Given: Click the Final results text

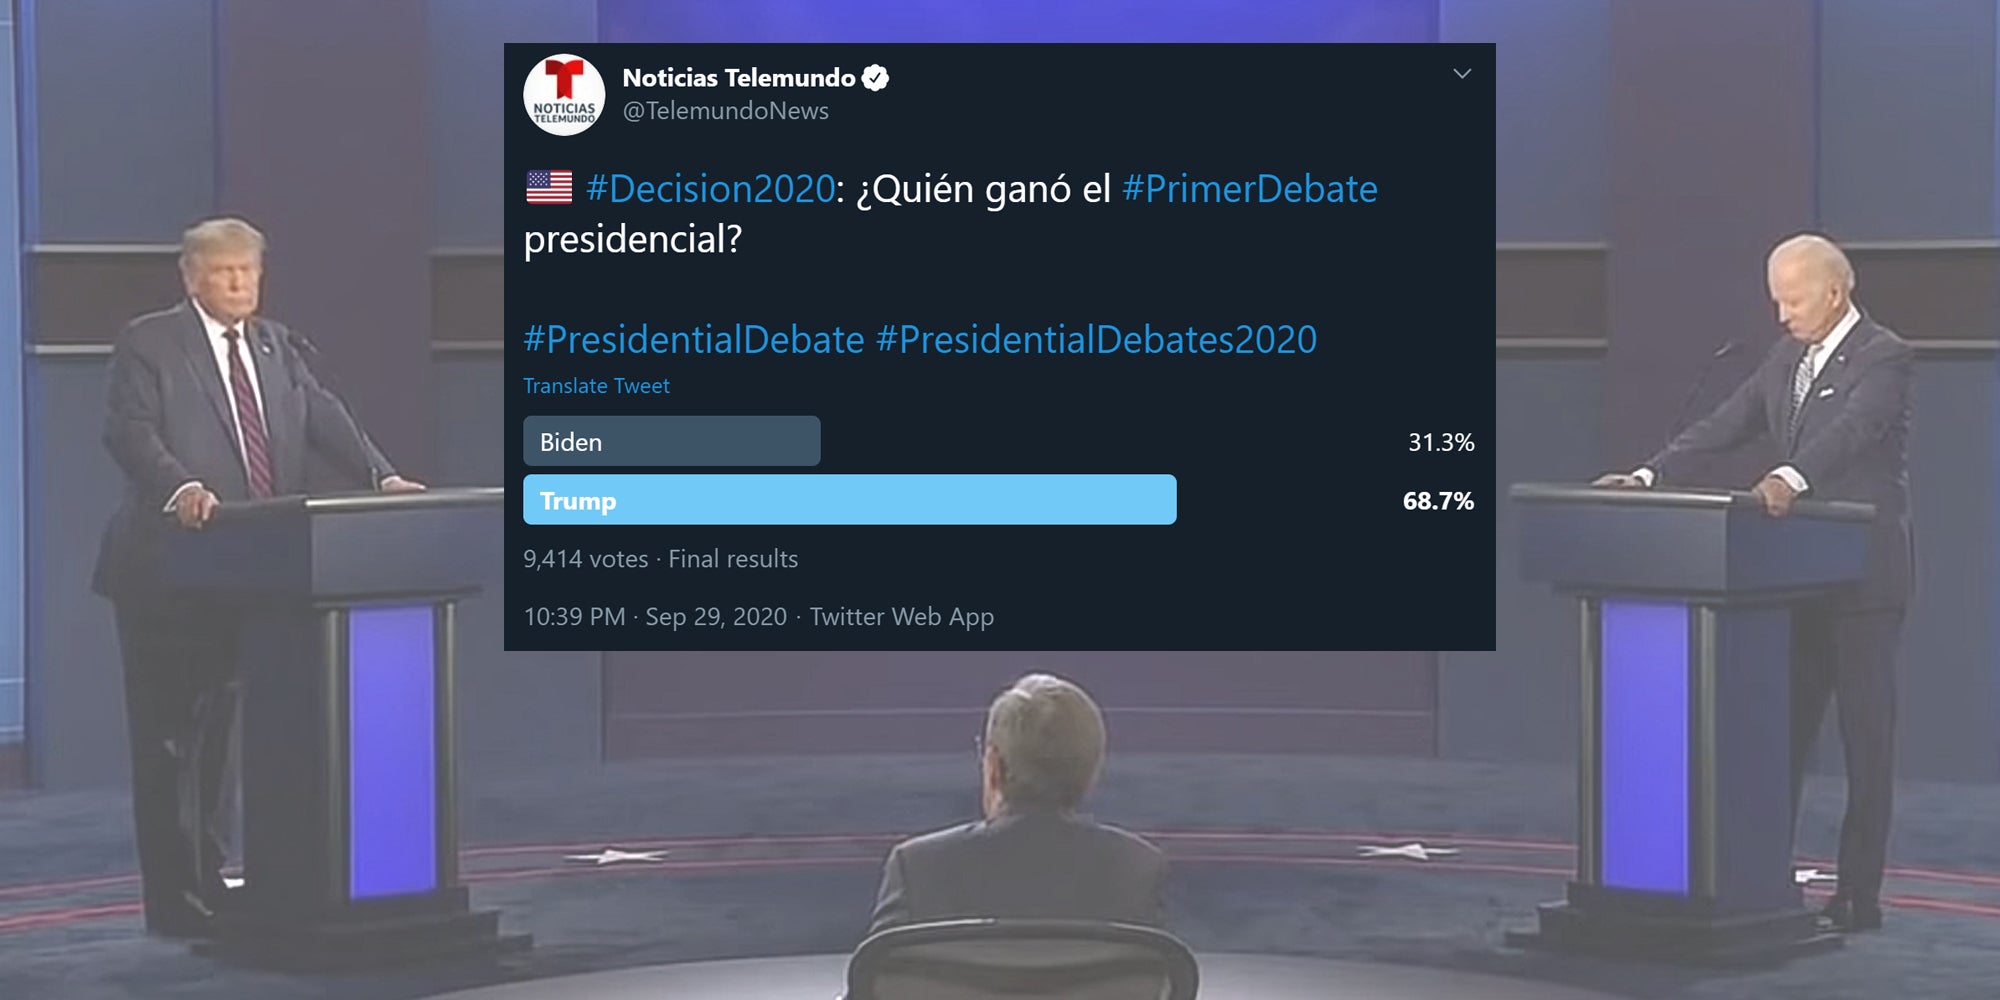Looking at the screenshot, I should click(731, 559).
